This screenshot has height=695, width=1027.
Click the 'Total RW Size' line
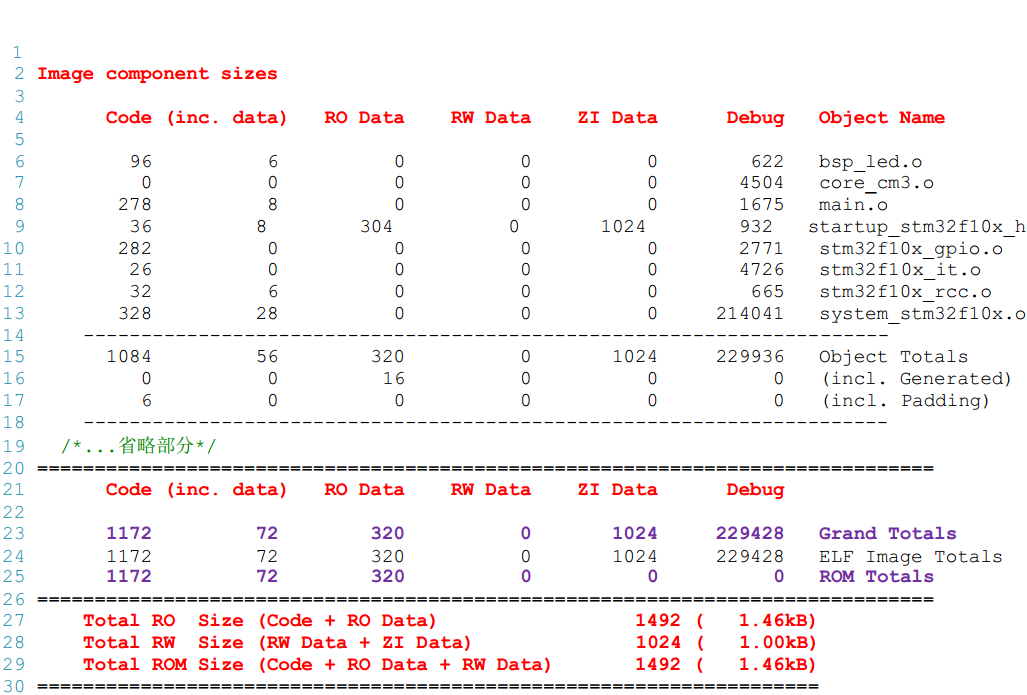point(449,643)
